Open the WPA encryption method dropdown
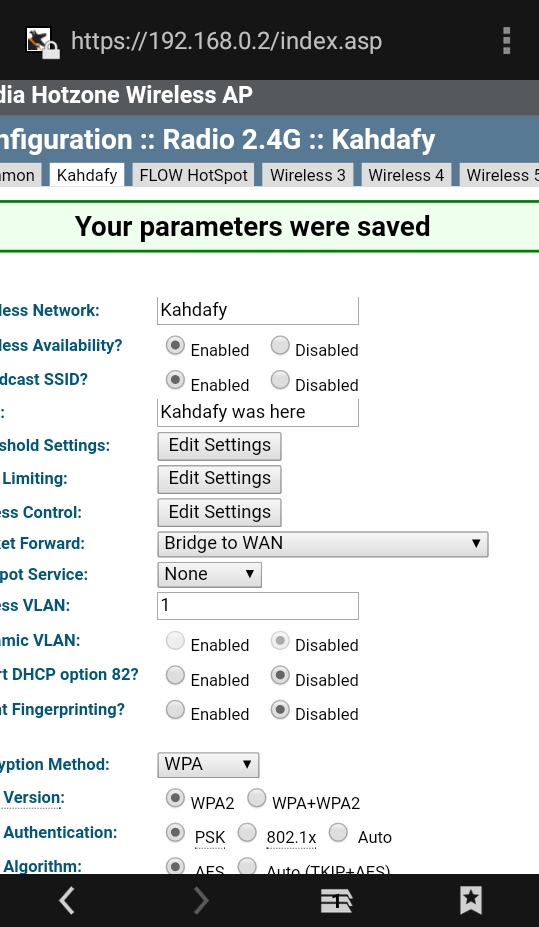This screenshot has width=539, height=927. coord(208,765)
